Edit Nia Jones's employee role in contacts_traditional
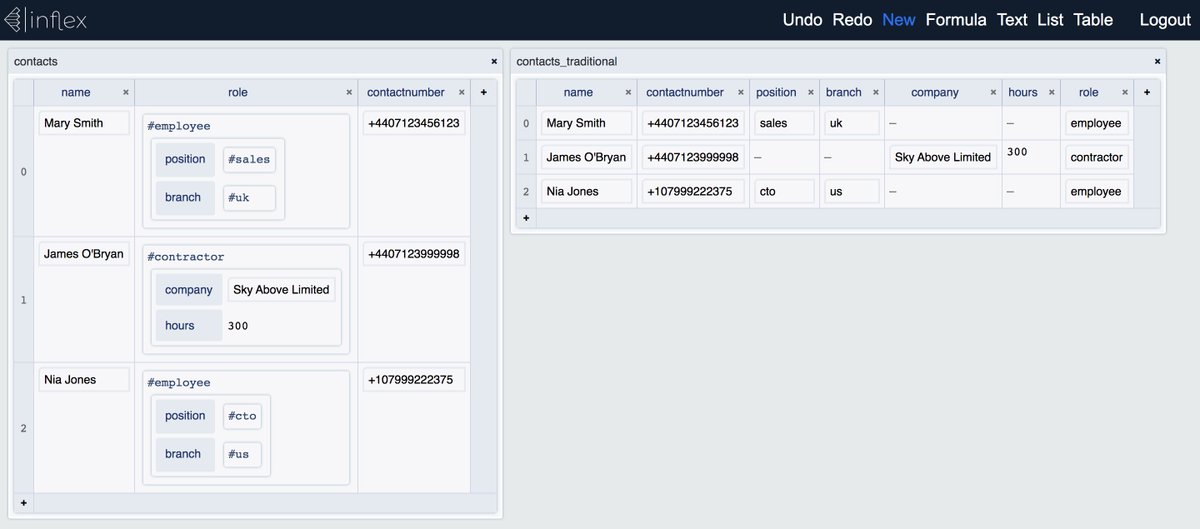 pos(1097,191)
